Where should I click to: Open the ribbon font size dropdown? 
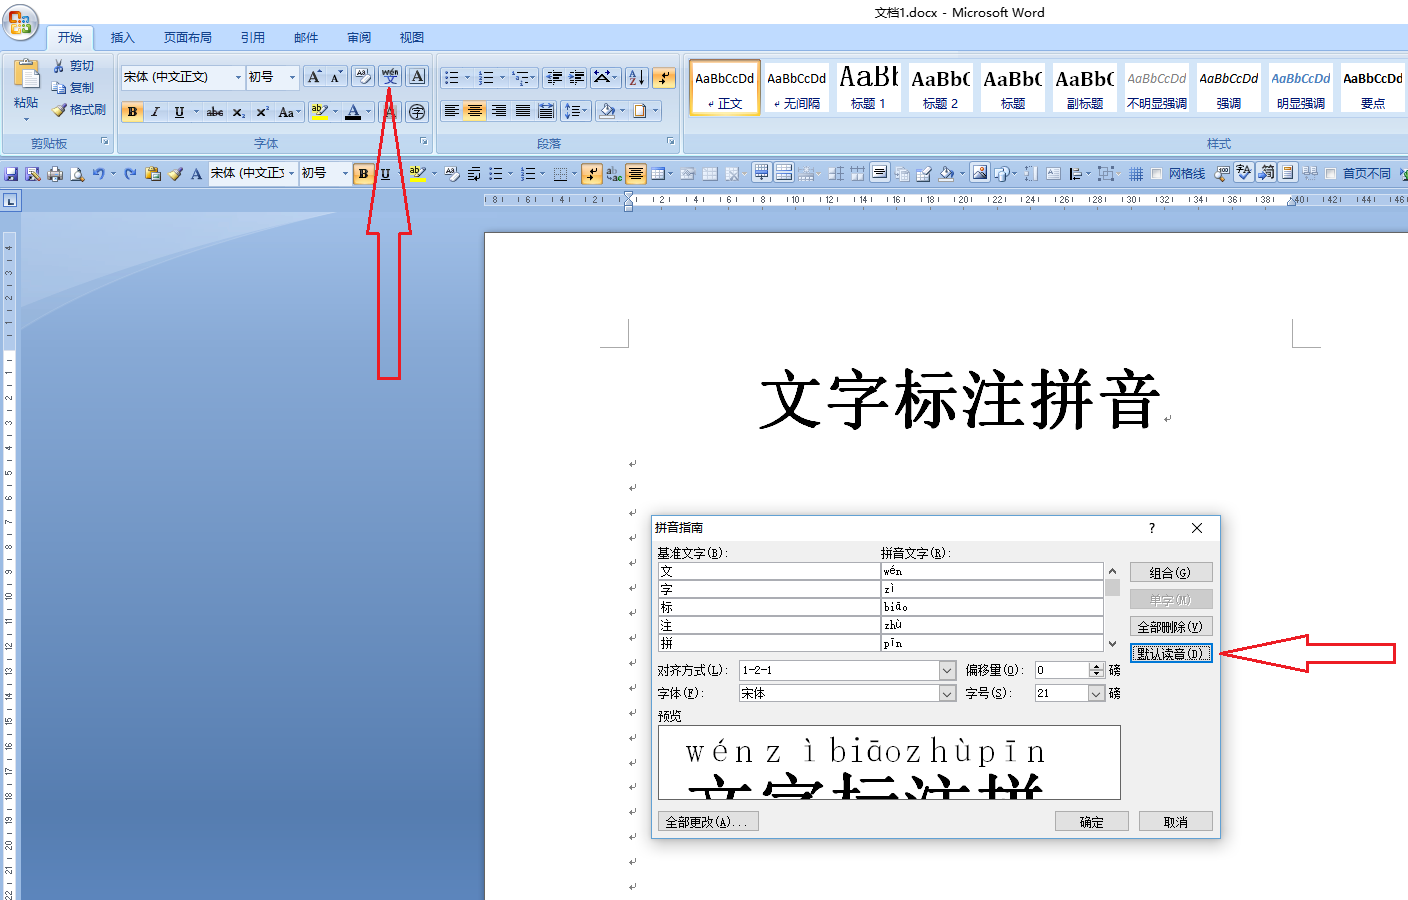[292, 77]
